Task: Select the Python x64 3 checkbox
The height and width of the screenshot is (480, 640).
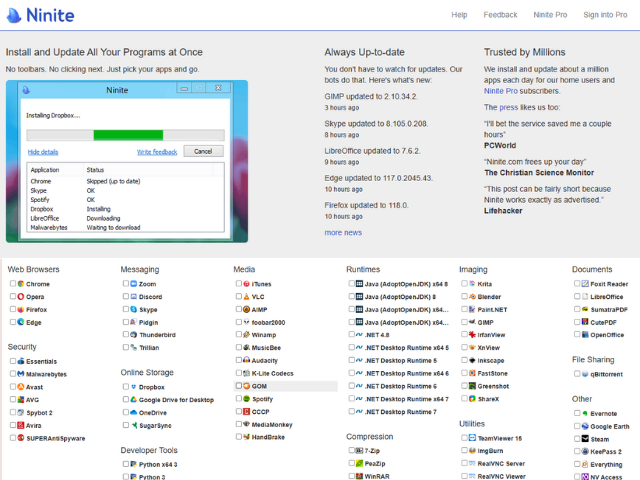Action: pos(126,464)
